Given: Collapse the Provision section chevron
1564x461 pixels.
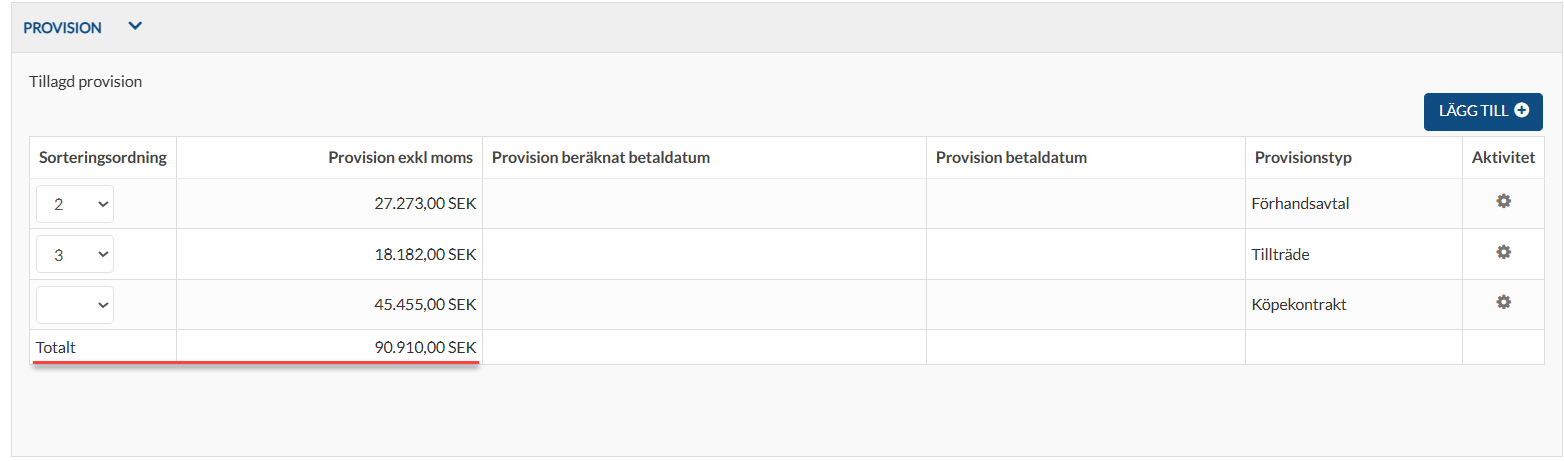Looking at the screenshot, I should tap(136, 27).
